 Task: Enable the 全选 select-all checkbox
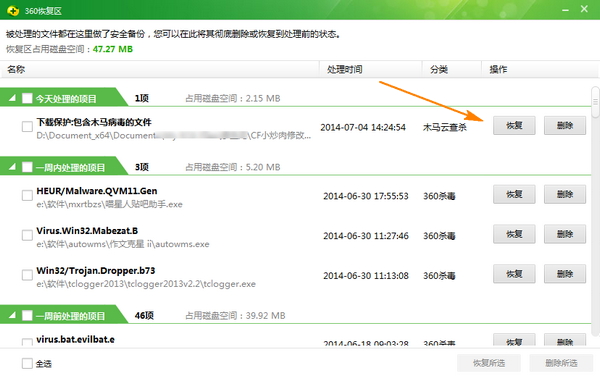(27, 363)
